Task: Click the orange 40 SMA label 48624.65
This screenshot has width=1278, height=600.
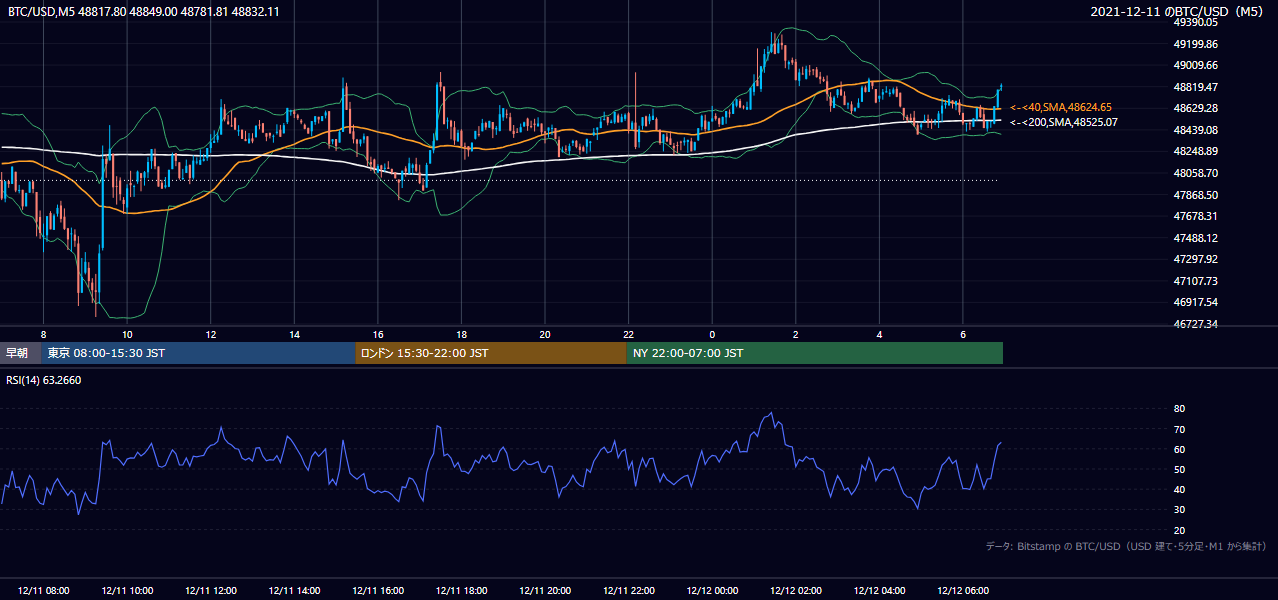Action: tap(1061, 107)
